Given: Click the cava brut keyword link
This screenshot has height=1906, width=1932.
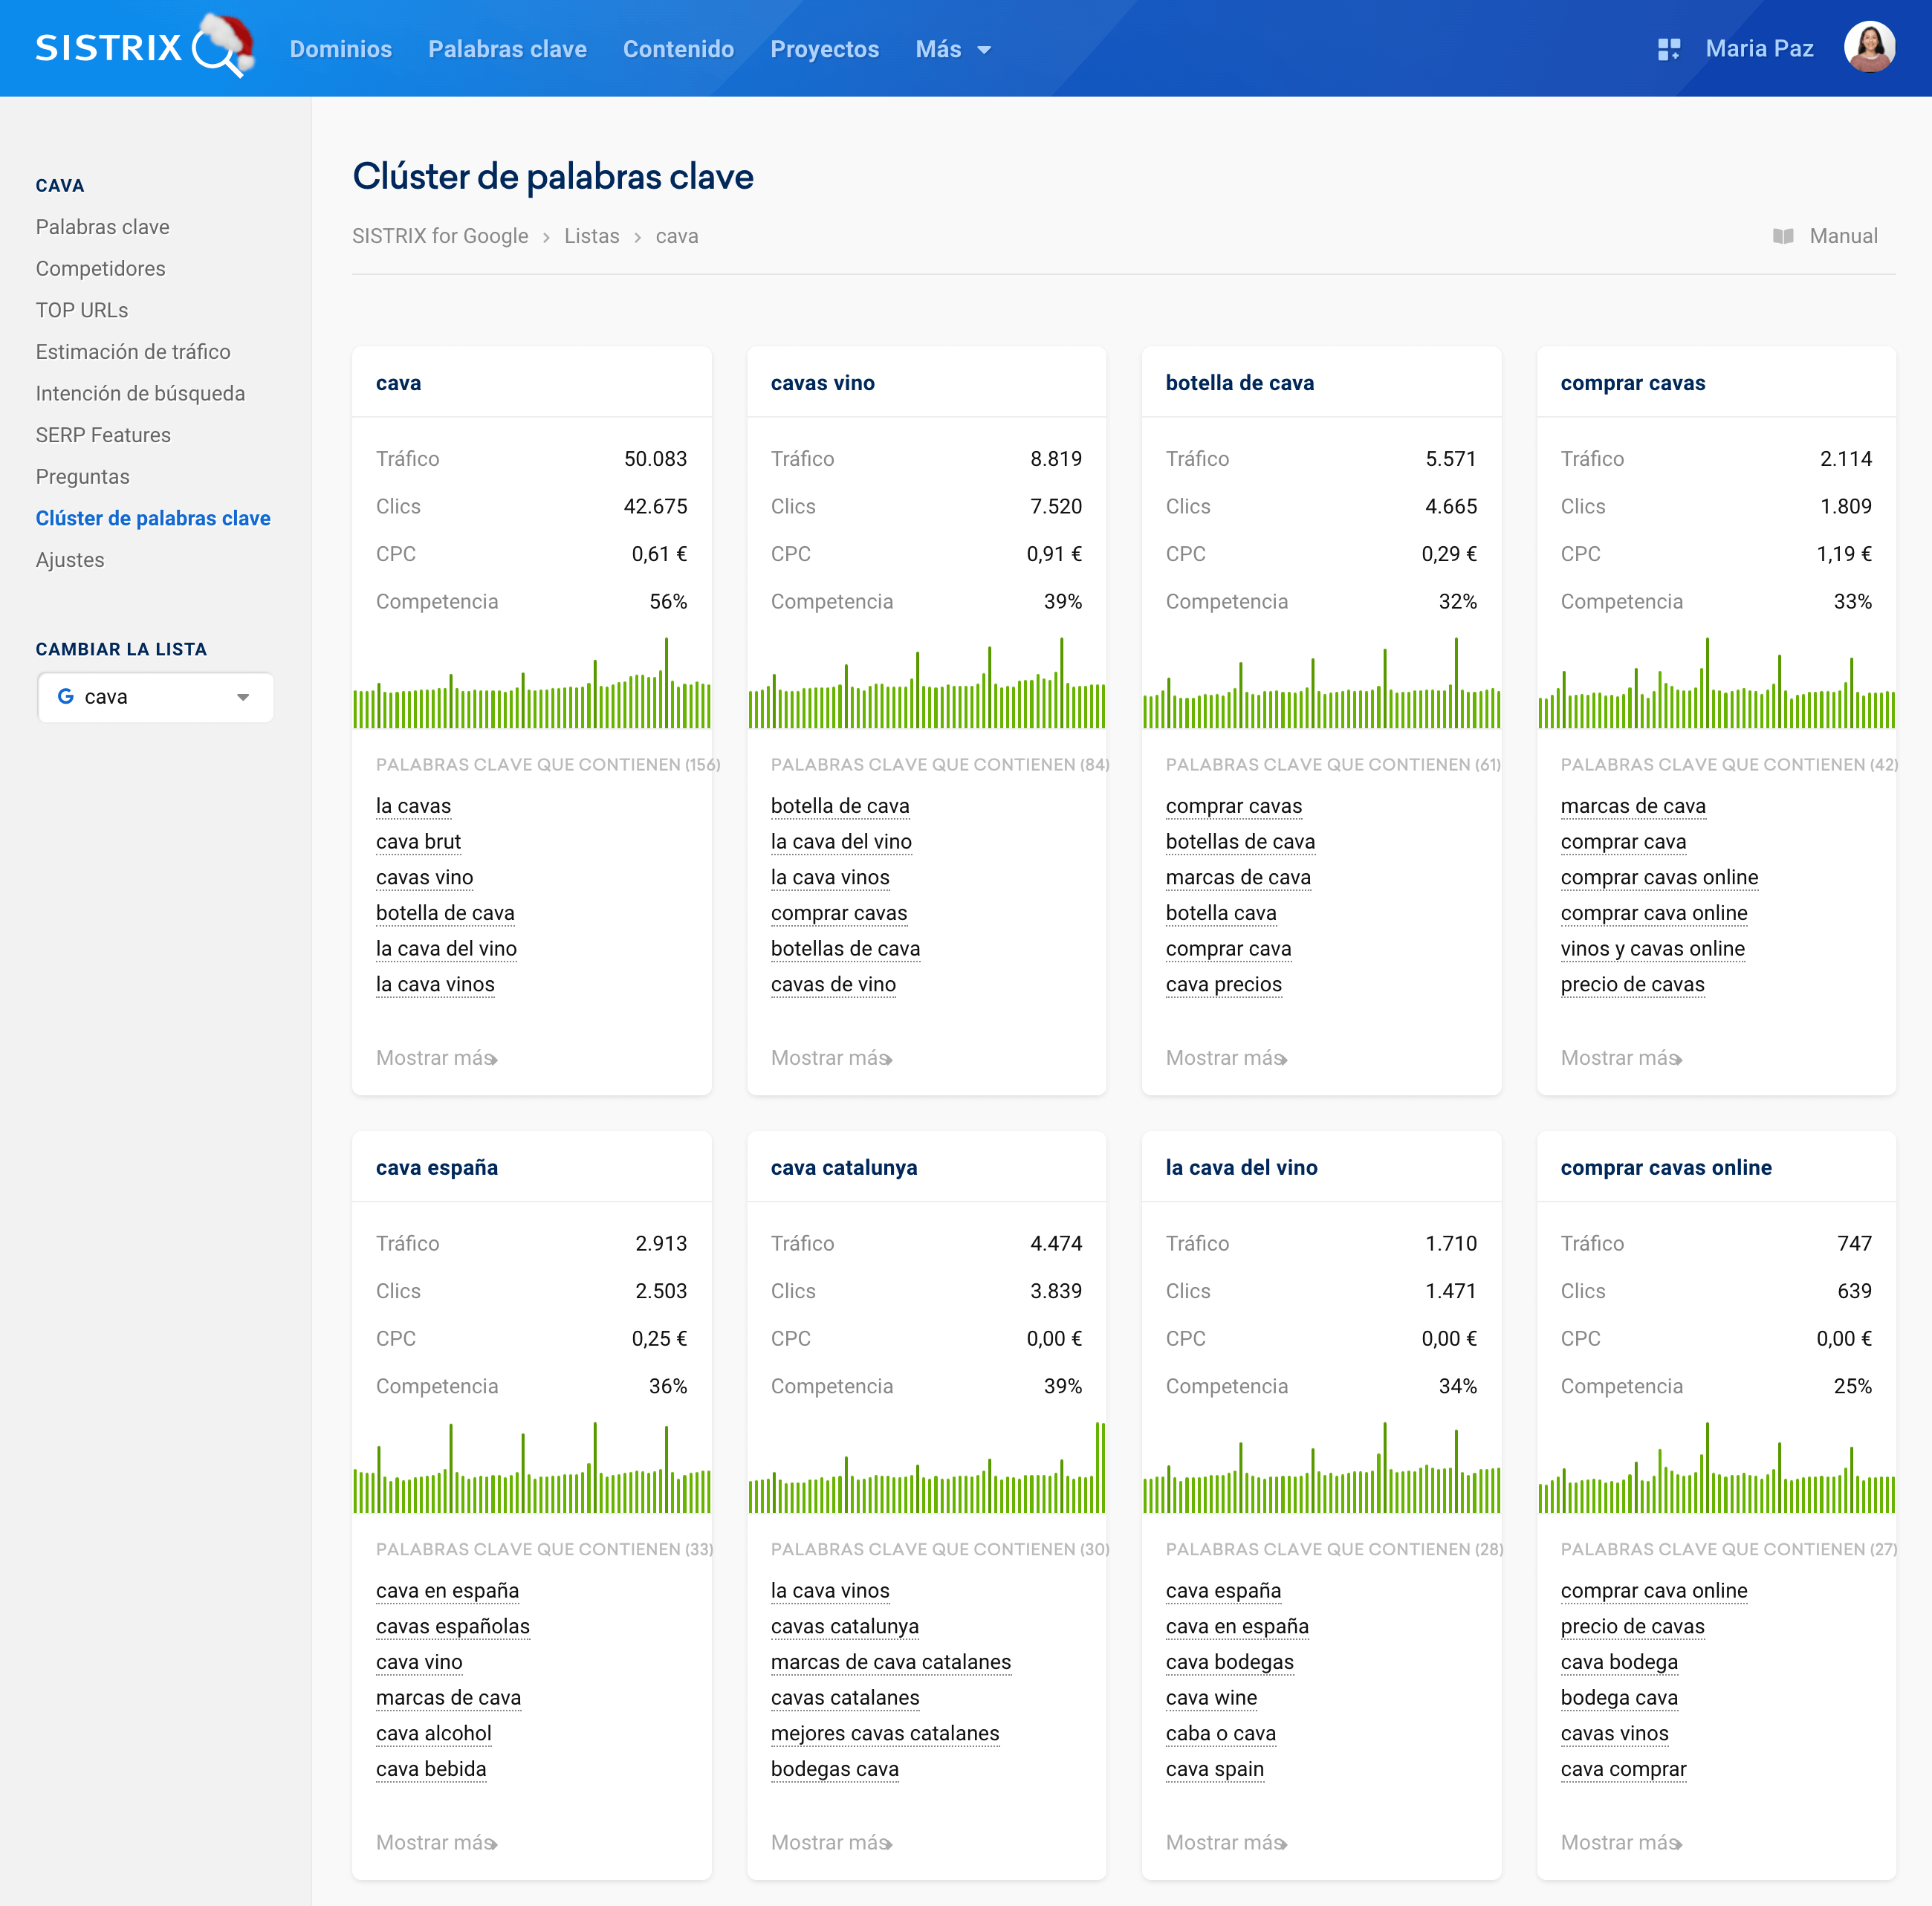Looking at the screenshot, I should pos(418,841).
